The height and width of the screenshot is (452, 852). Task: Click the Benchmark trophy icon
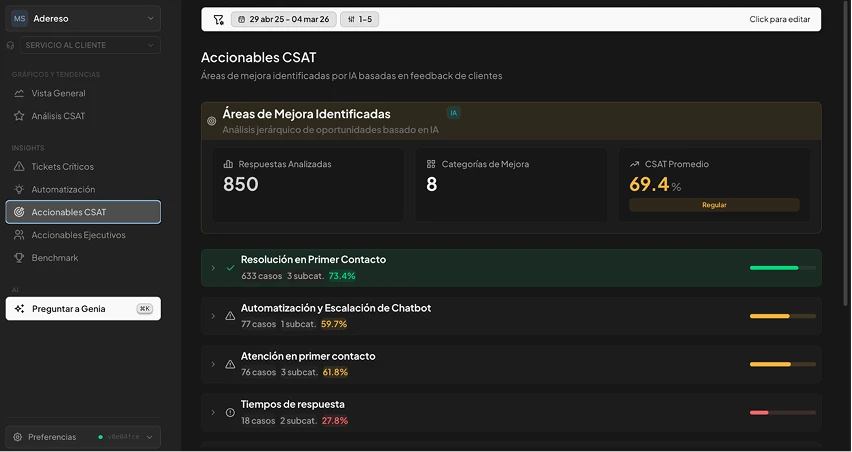[19, 258]
